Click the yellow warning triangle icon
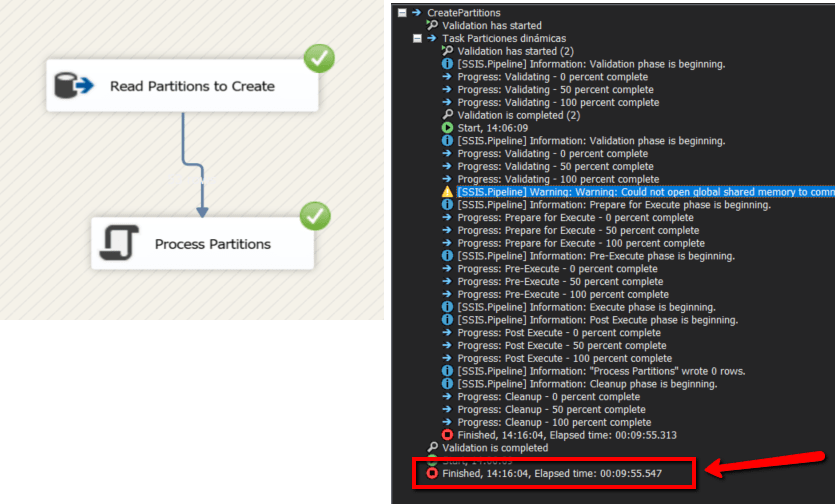Image resolution: width=836 pixels, height=504 pixels. [x=447, y=192]
